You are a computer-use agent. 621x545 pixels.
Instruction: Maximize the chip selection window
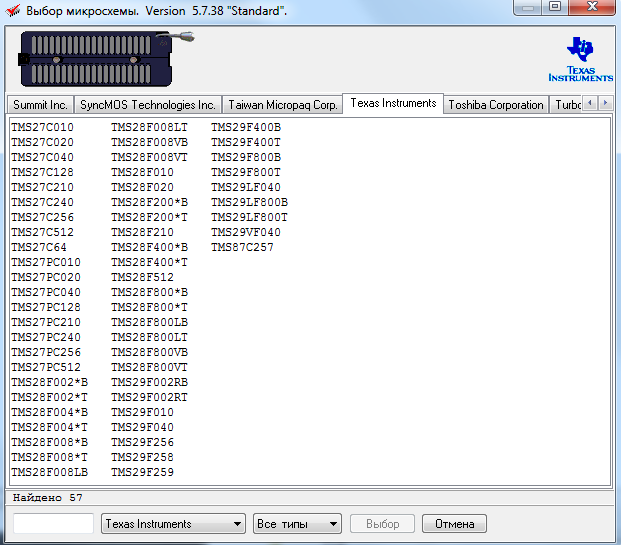pos(555,7)
